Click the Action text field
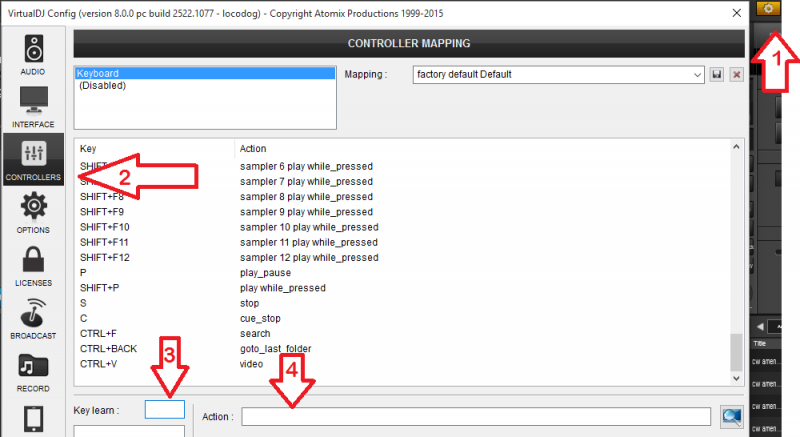The height and width of the screenshot is (437, 800). tap(476, 417)
